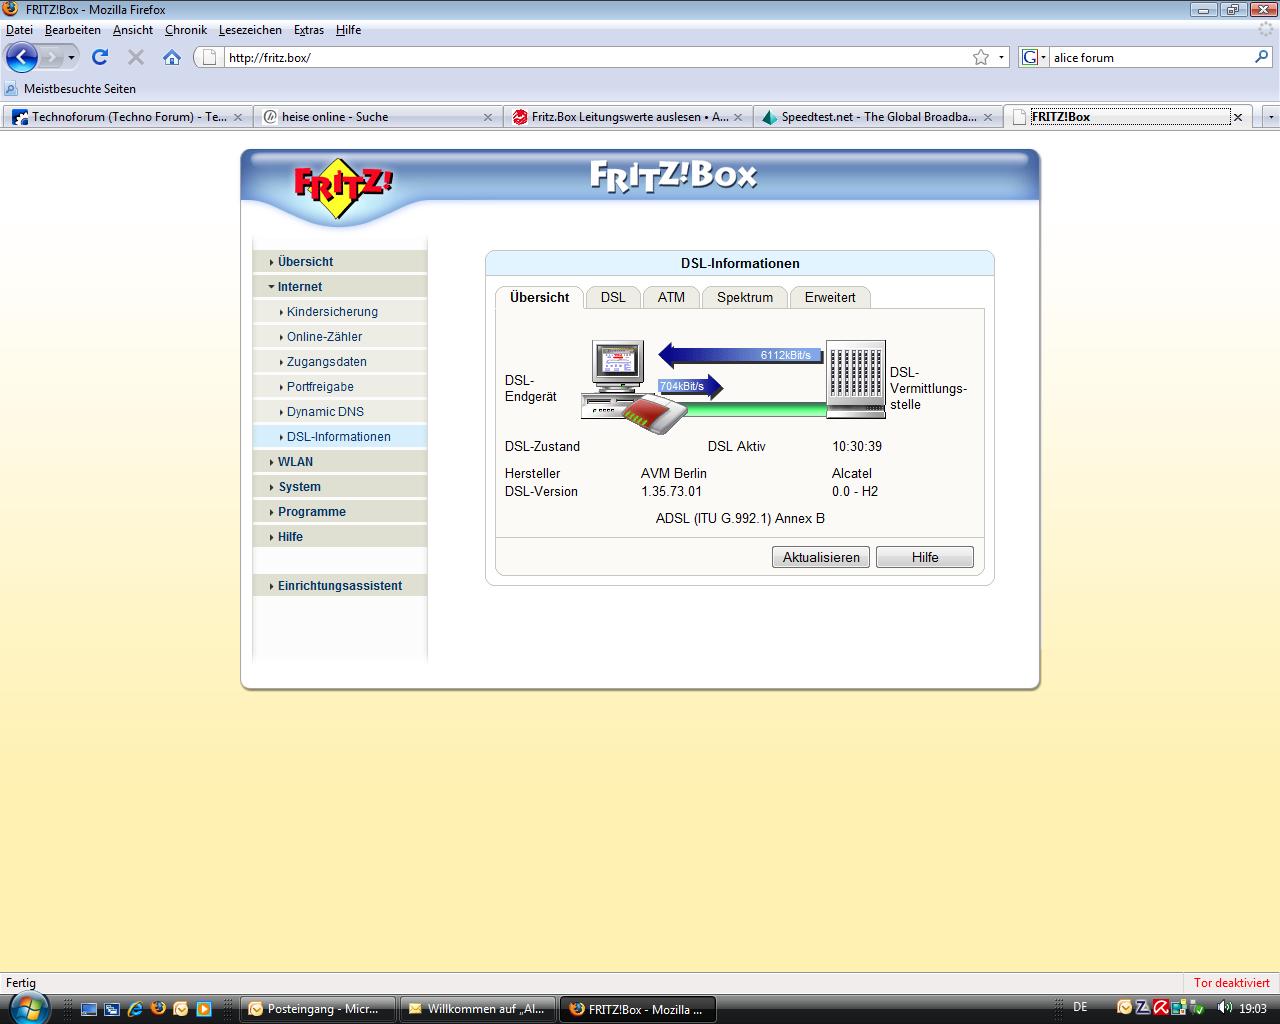The width and height of the screenshot is (1280, 1024).
Task: Click the FRITZ! logo in the header
Action: 343,187
